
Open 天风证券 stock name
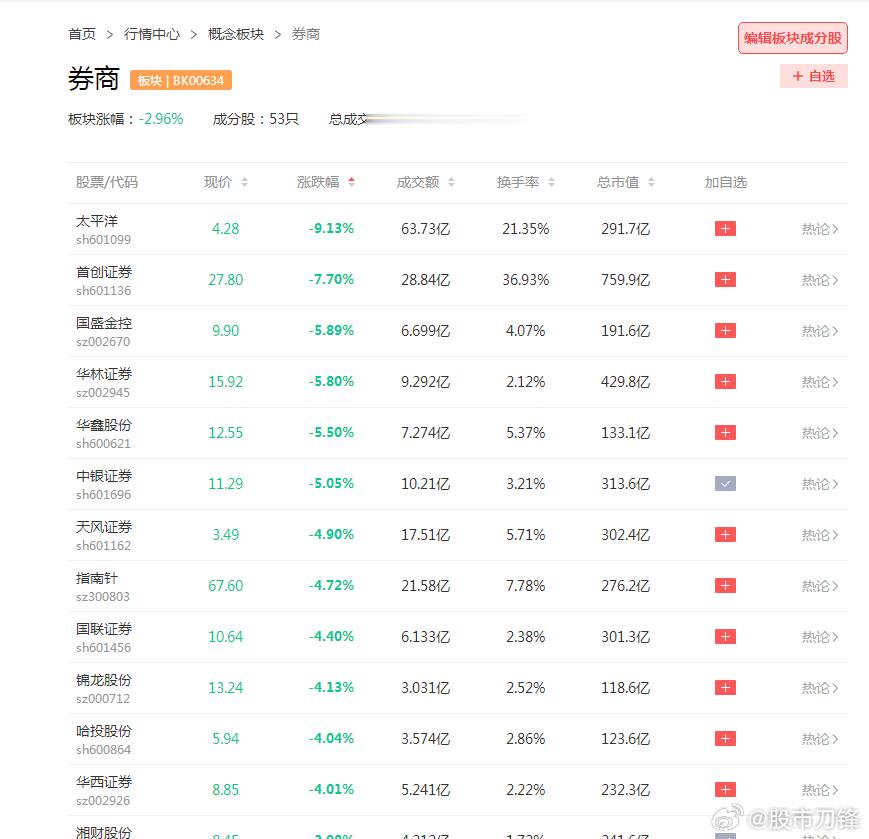(x=104, y=526)
